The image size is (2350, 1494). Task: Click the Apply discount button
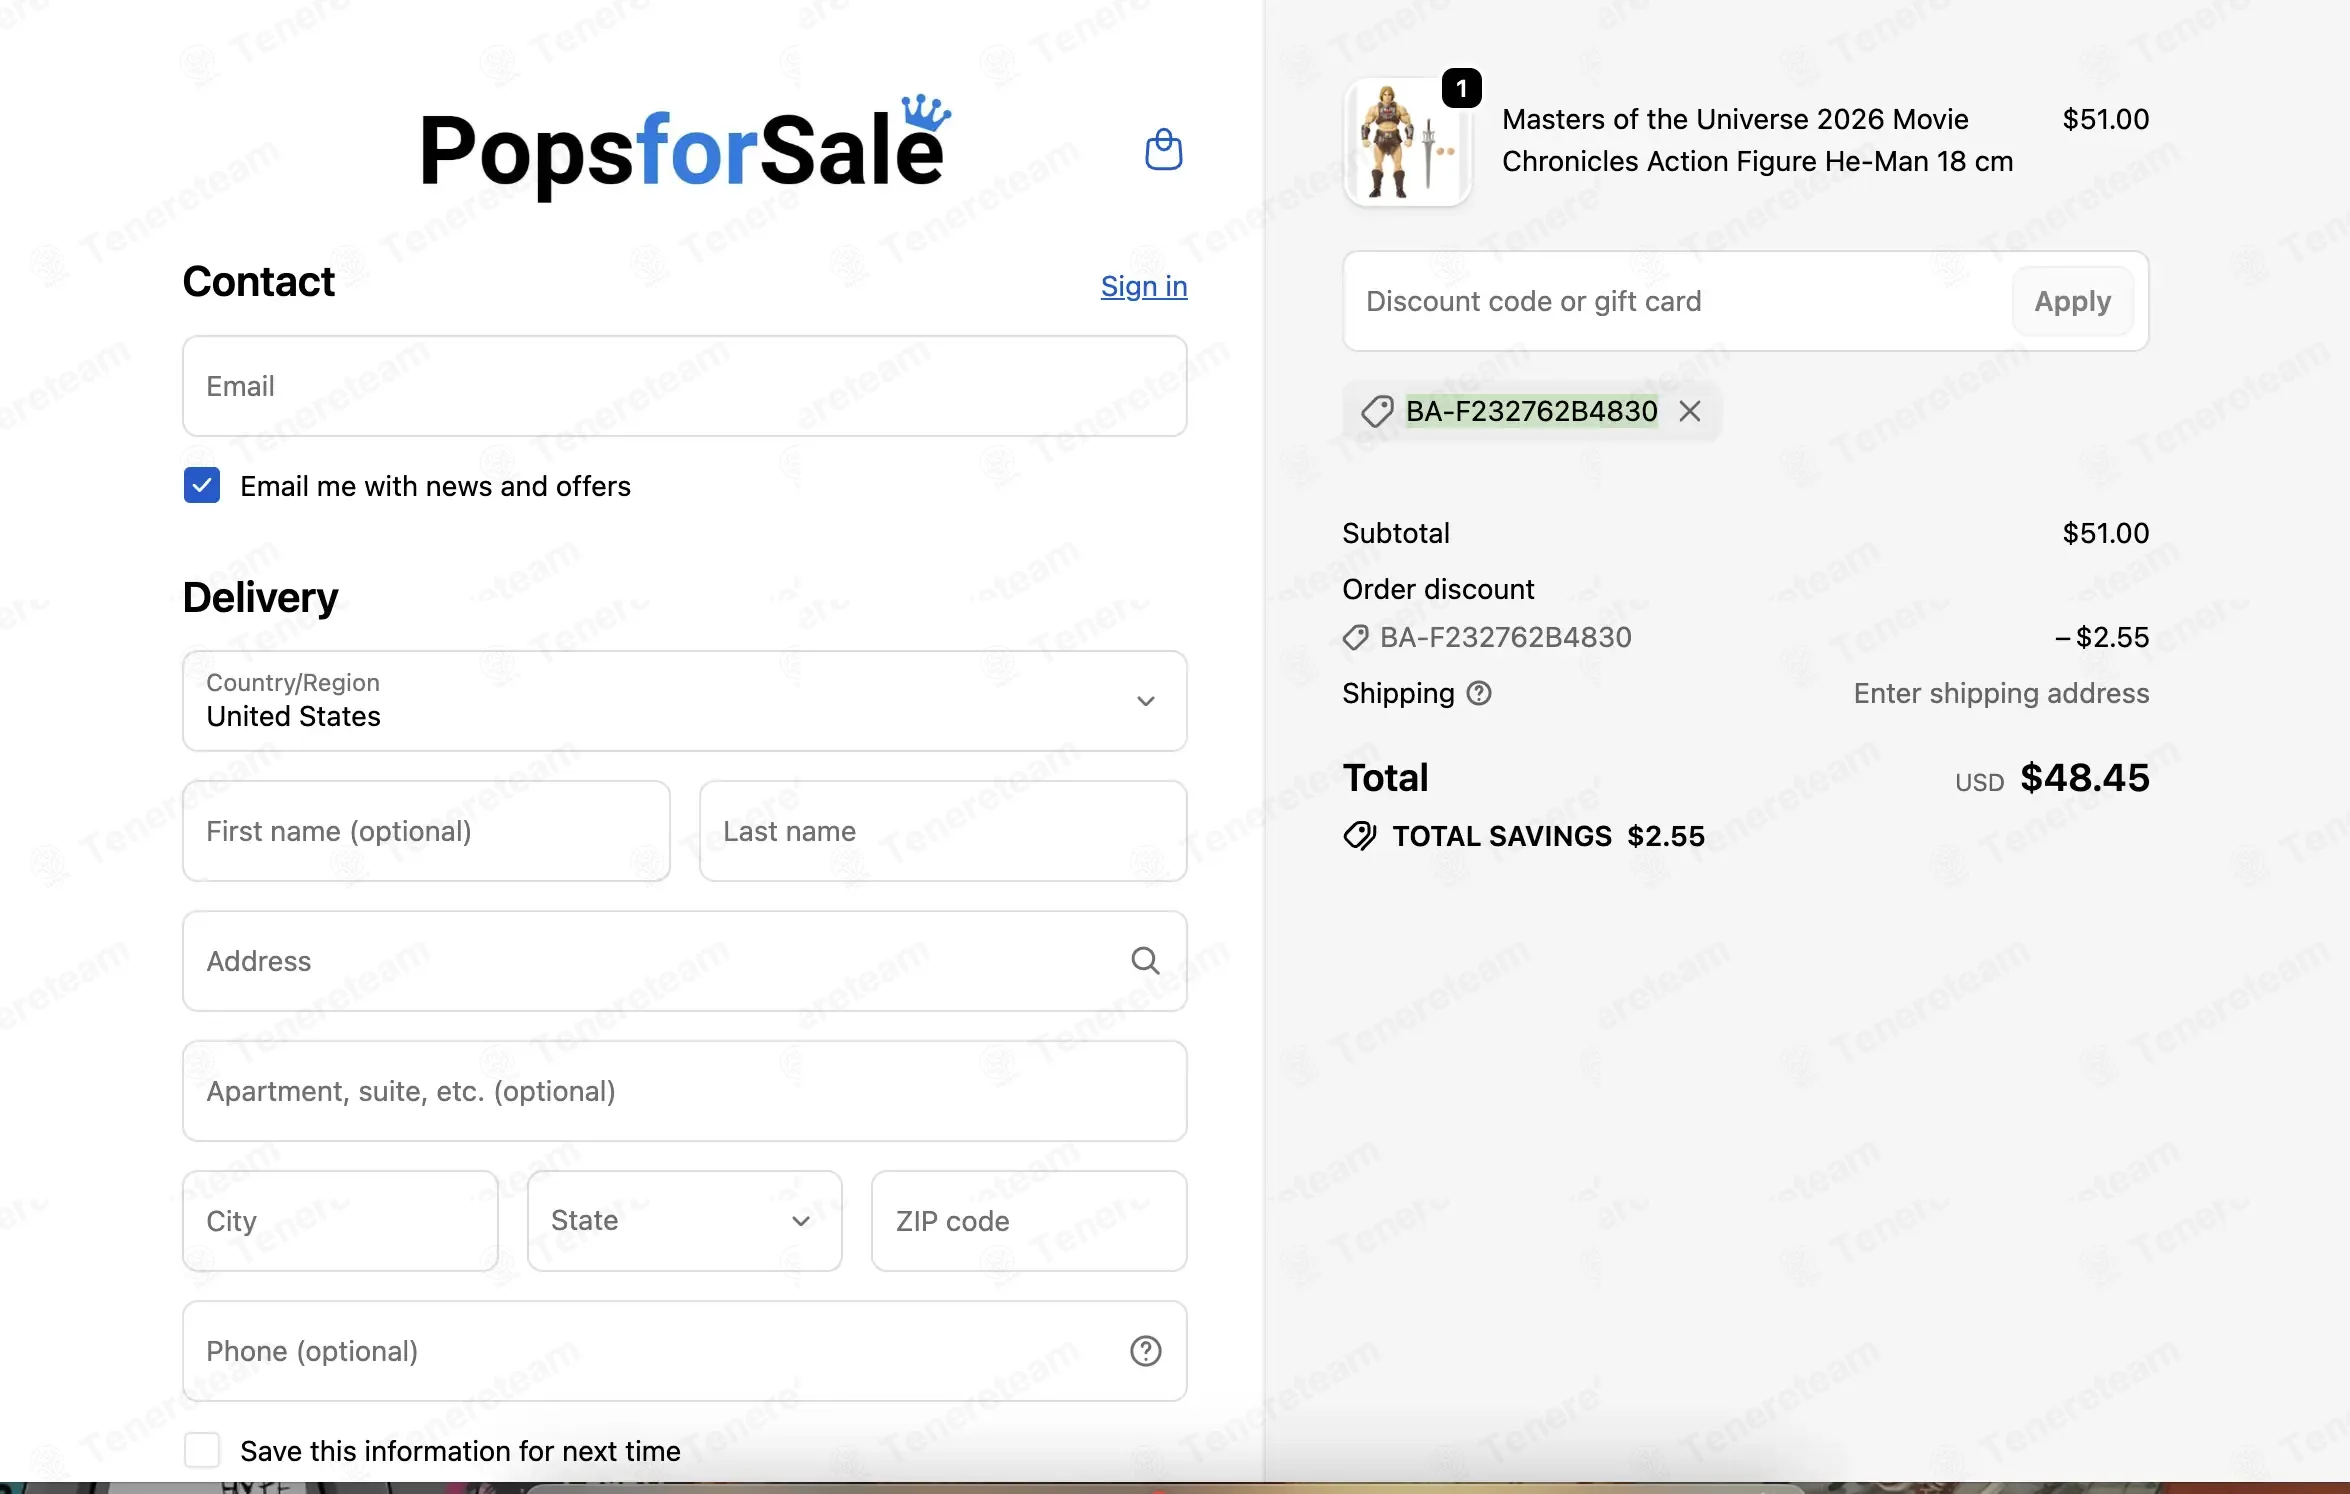coord(2073,301)
